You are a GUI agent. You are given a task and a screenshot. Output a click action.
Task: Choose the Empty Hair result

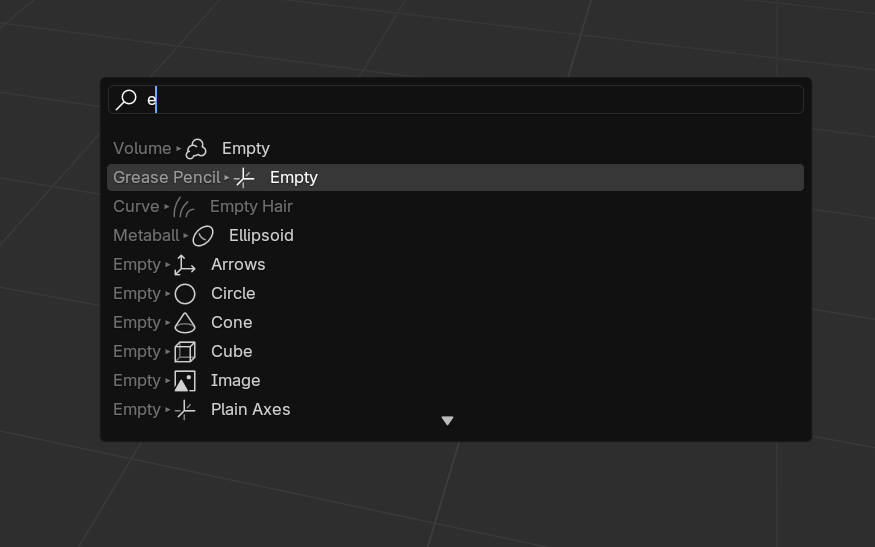click(x=455, y=207)
